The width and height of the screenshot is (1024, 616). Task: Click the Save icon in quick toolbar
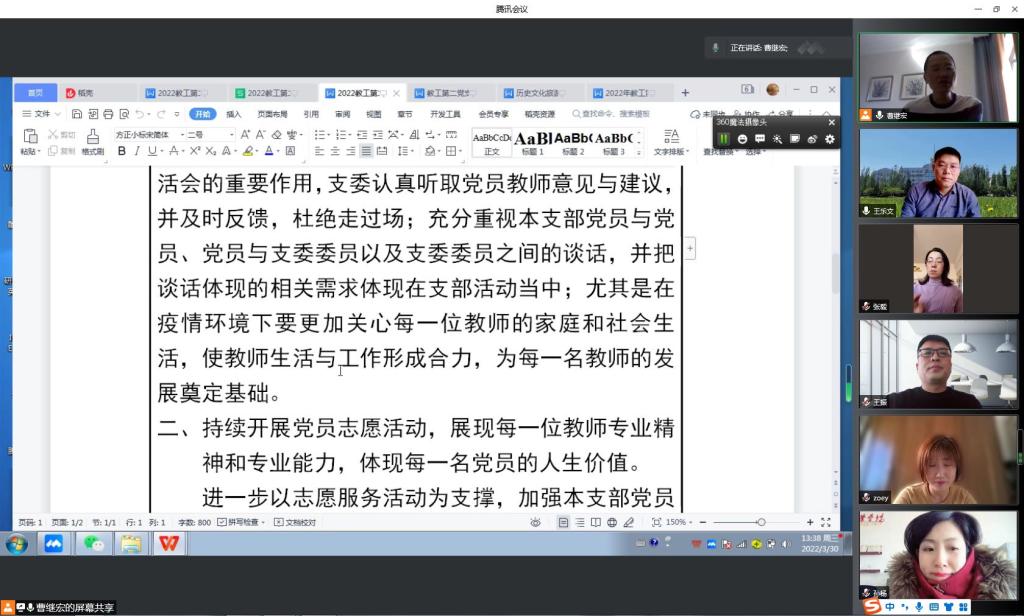click(x=77, y=114)
